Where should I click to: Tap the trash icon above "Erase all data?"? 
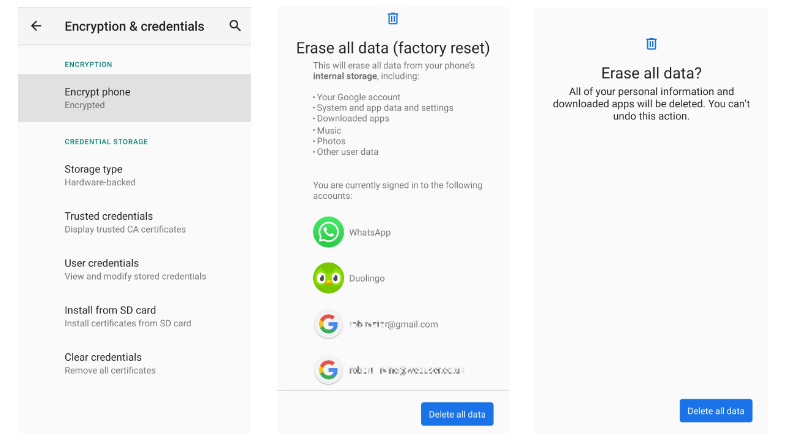(651, 44)
